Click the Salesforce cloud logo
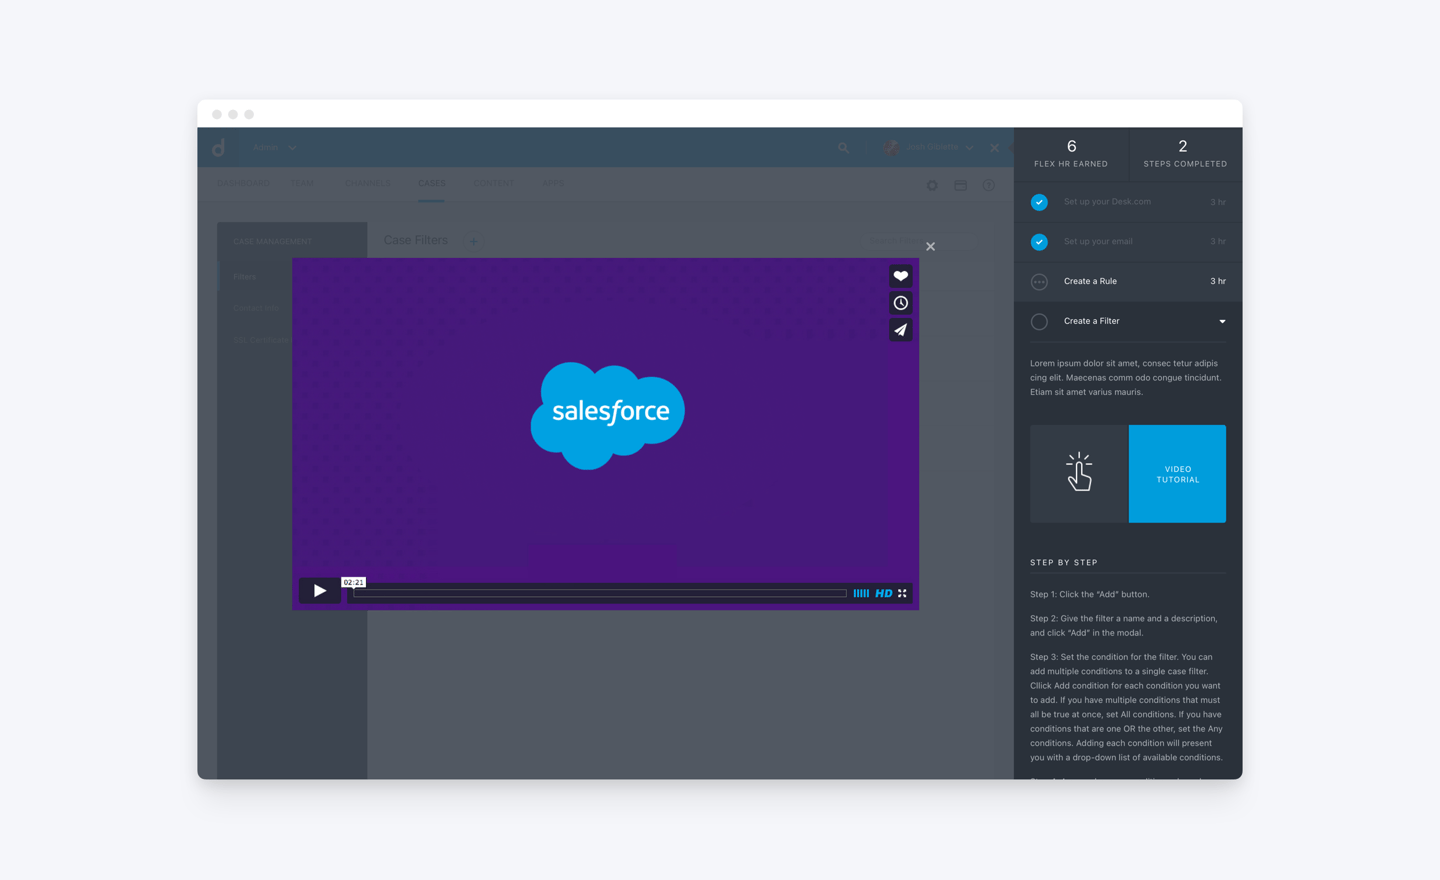The width and height of the screenshot is (1440, 880). tap(608, 415)
